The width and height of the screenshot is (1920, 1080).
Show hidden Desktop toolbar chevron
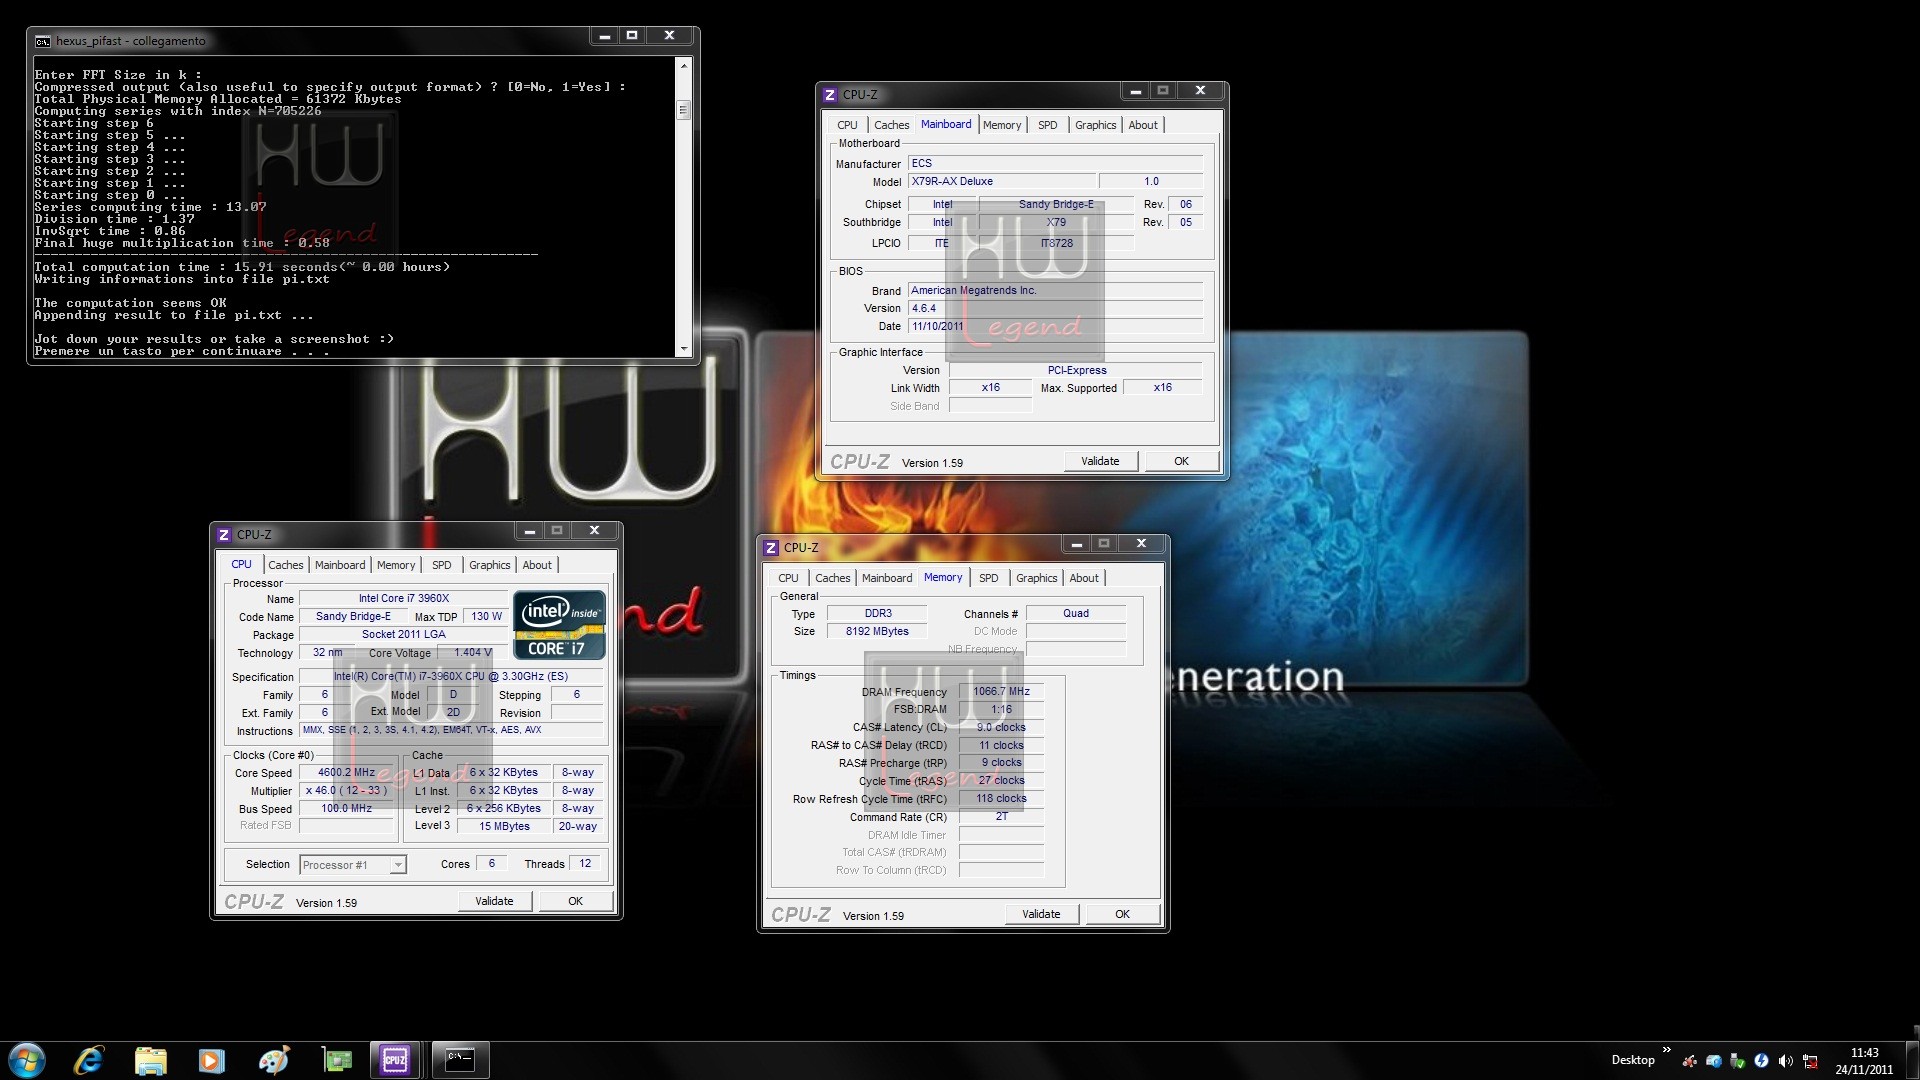click(x=1666, y=1050)
